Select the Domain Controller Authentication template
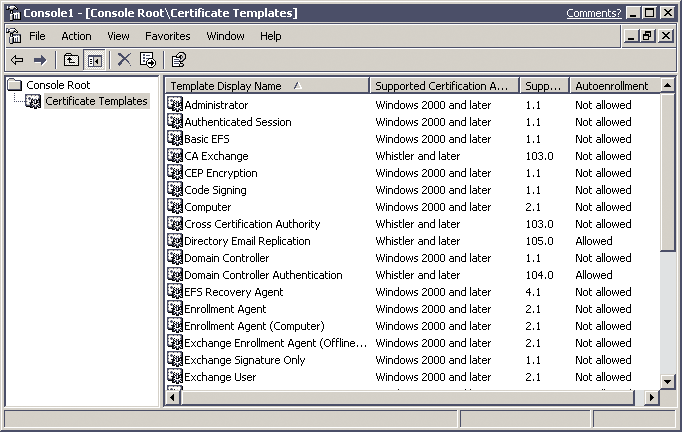The width and height of the screenshot is (682, 432). click(263, 275)
